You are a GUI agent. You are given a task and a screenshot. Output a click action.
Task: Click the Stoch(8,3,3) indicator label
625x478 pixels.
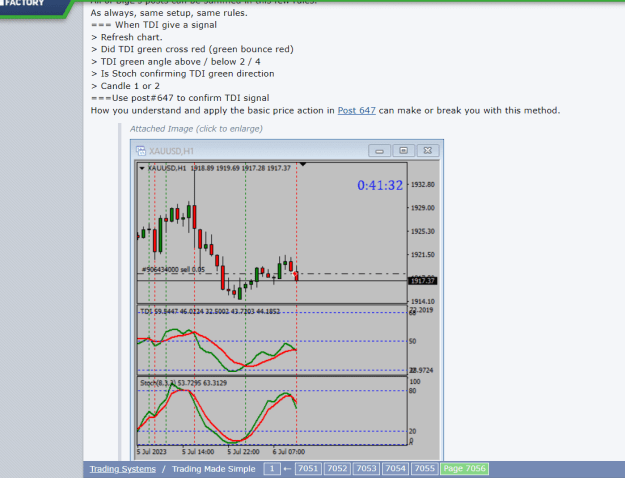(x=183, y=383)
